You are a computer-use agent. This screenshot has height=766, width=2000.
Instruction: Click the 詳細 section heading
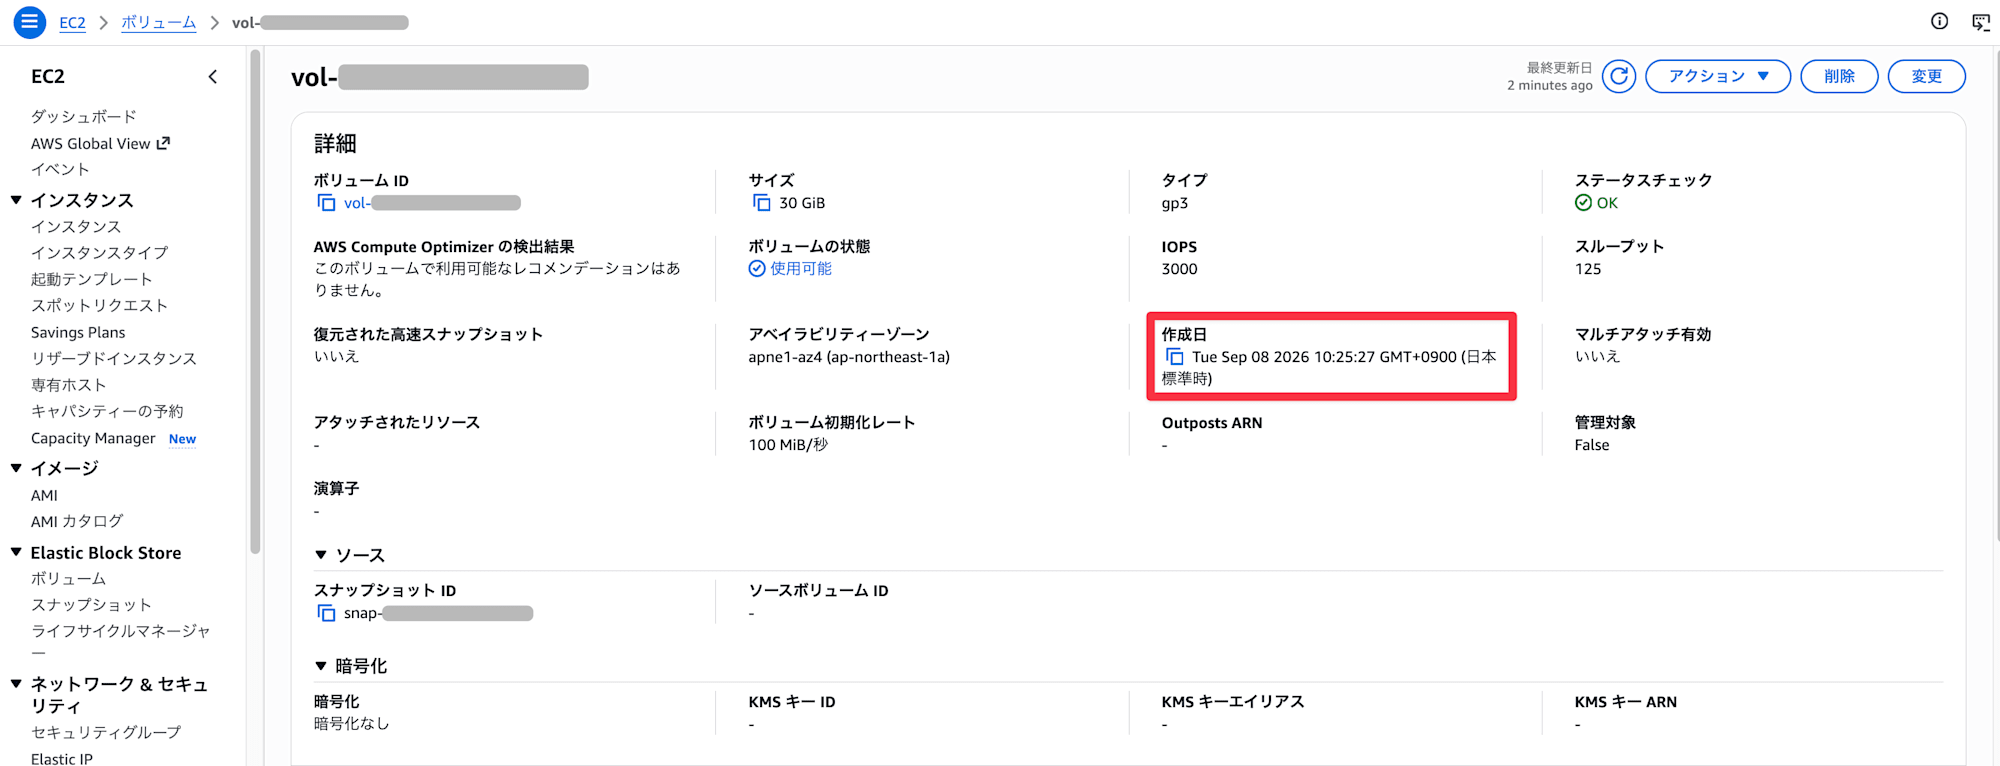(335, 144)
